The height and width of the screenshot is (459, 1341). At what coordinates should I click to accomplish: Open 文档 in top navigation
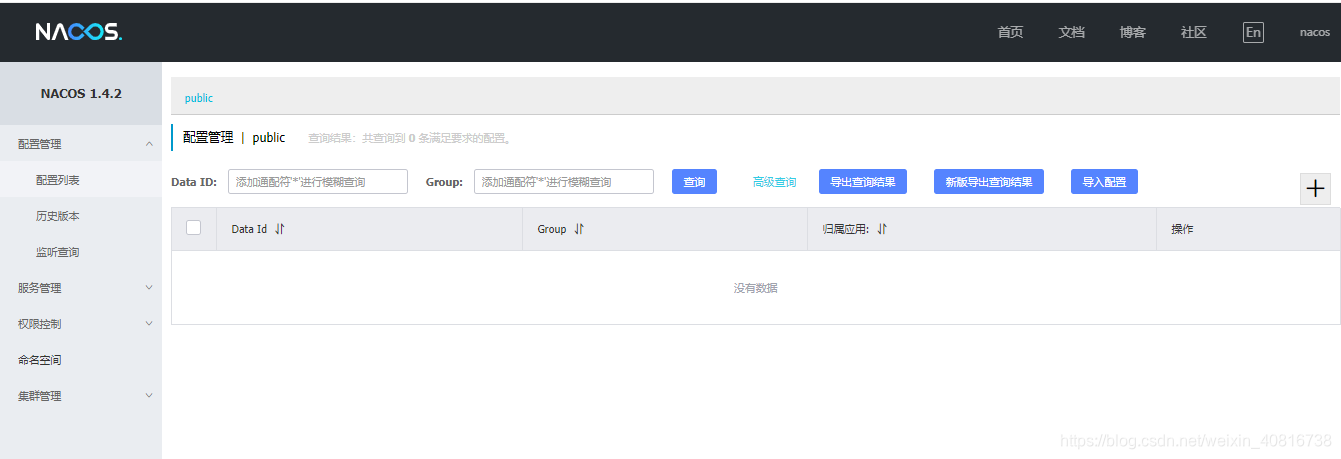(1071, 32)
